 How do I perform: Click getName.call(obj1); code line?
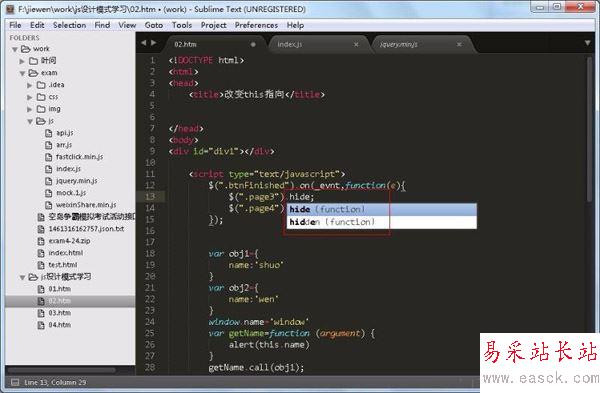point(256,367)
